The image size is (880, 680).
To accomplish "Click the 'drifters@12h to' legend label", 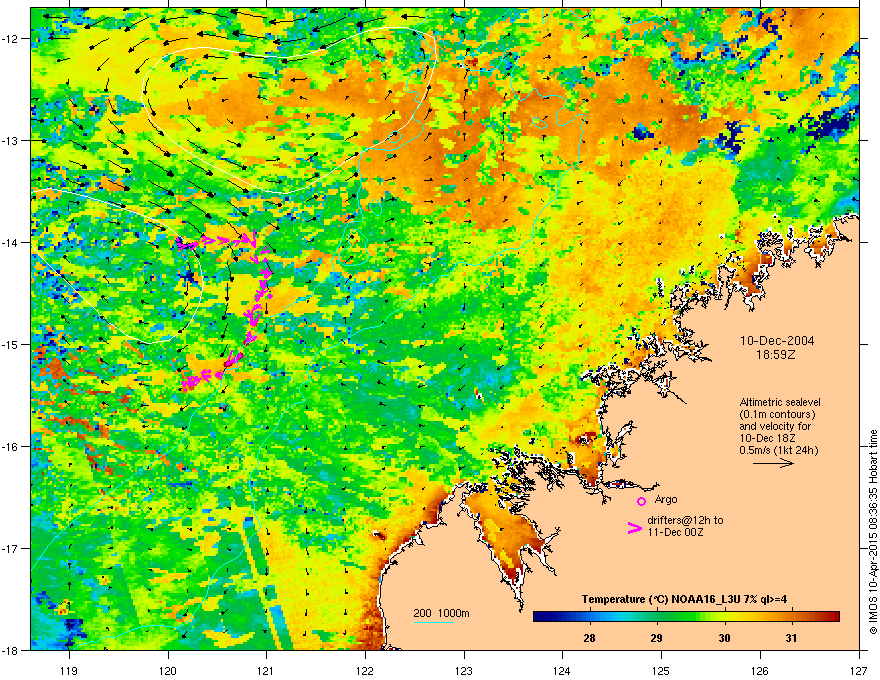I will (x=685, y=520).
